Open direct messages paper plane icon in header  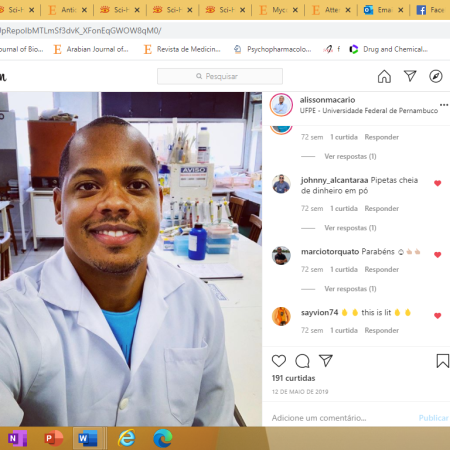(x=410, y=76)
